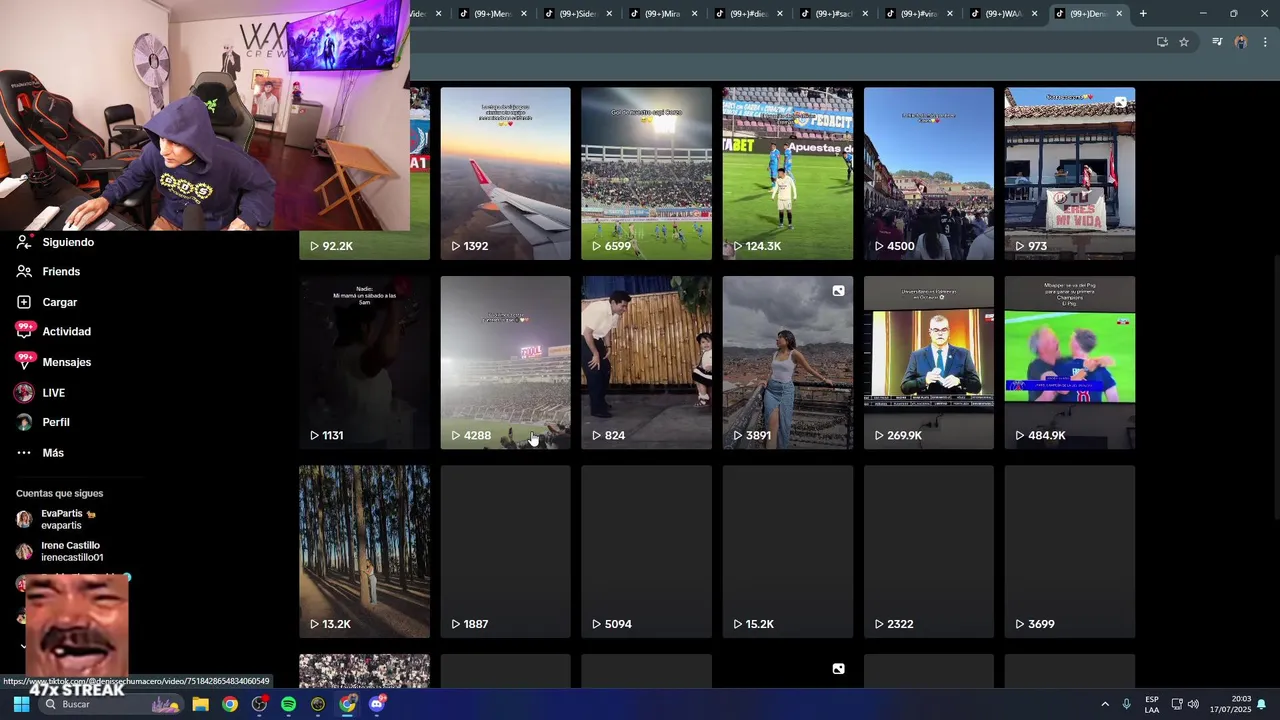Open the dark video with 1131 views
1280x720 pixels.
point(364,362)
